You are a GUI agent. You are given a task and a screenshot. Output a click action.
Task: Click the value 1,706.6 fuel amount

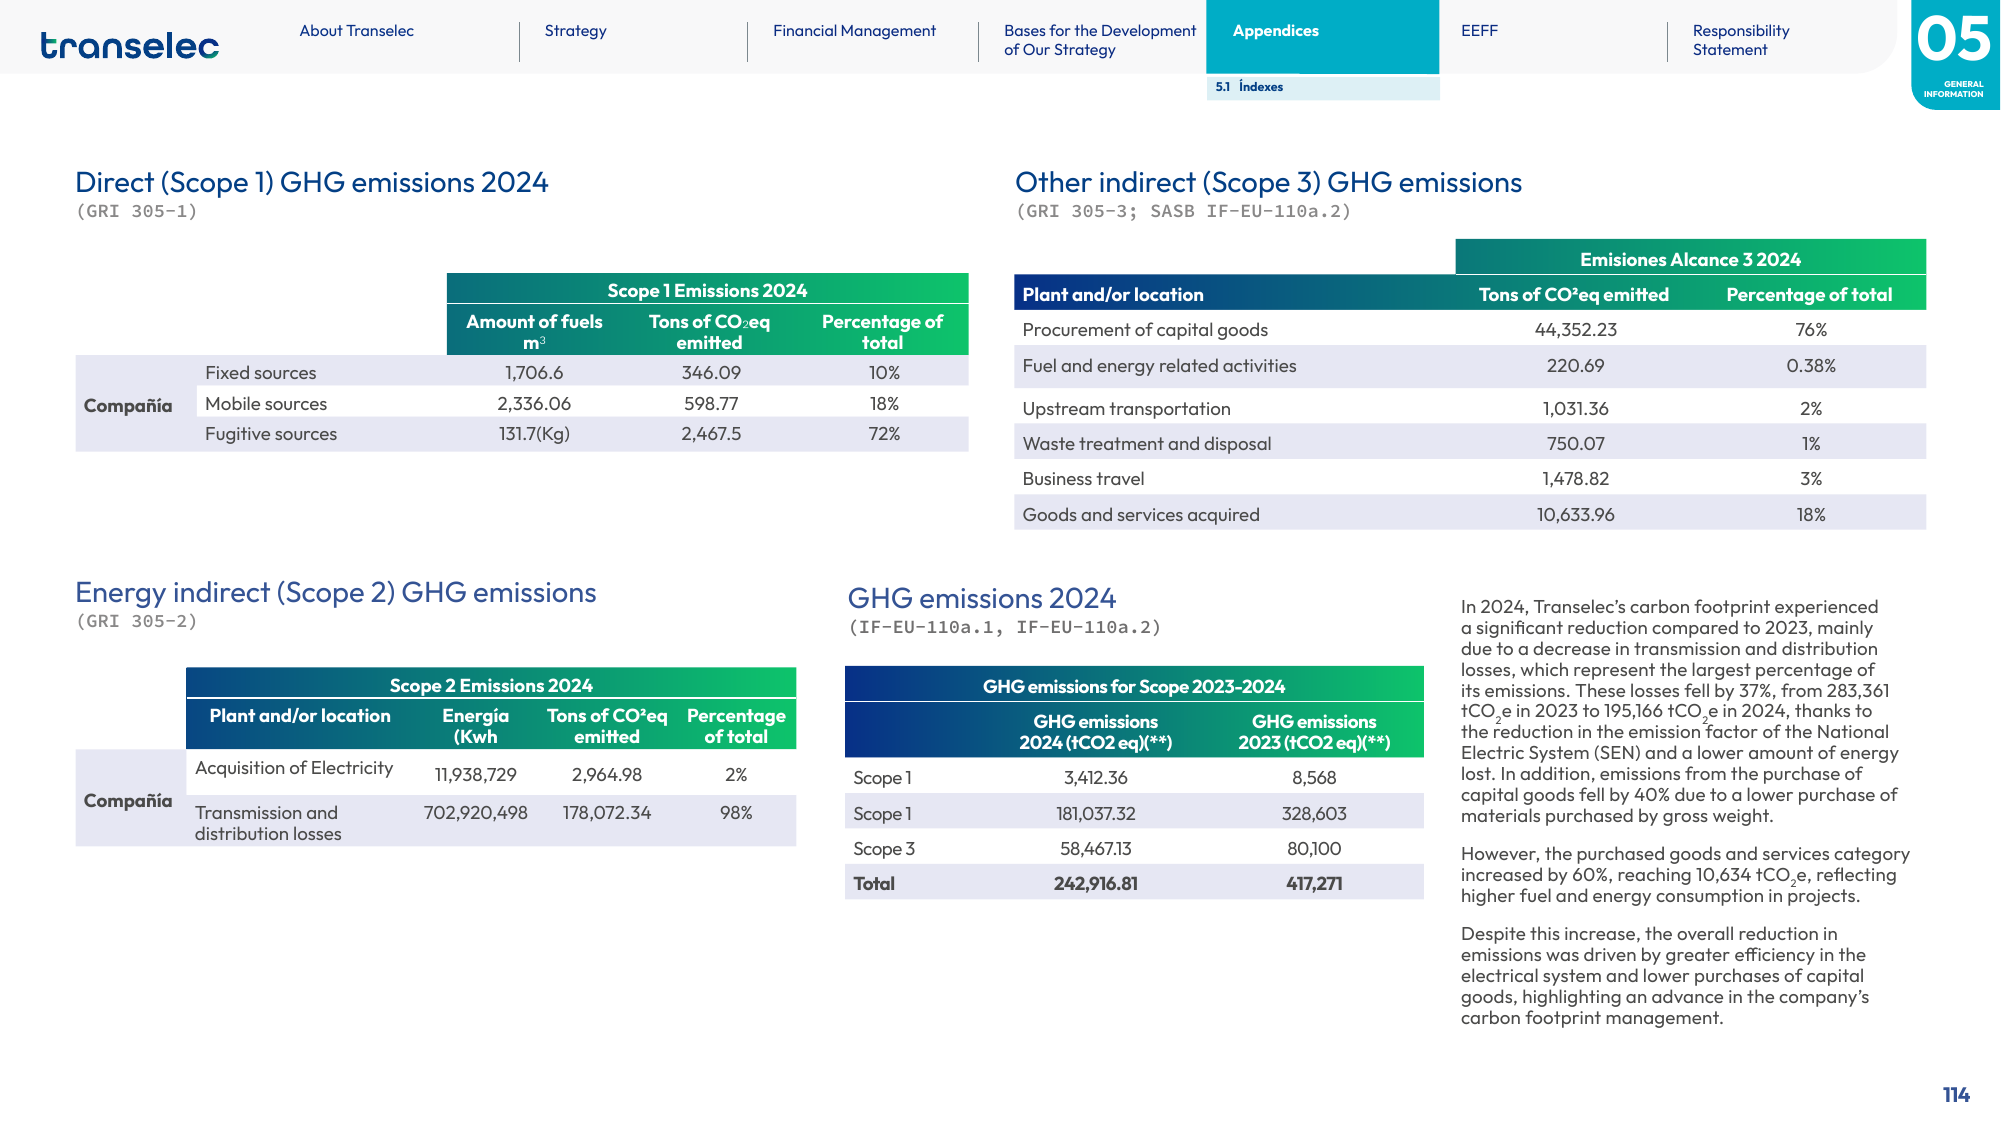coord(534,372)
